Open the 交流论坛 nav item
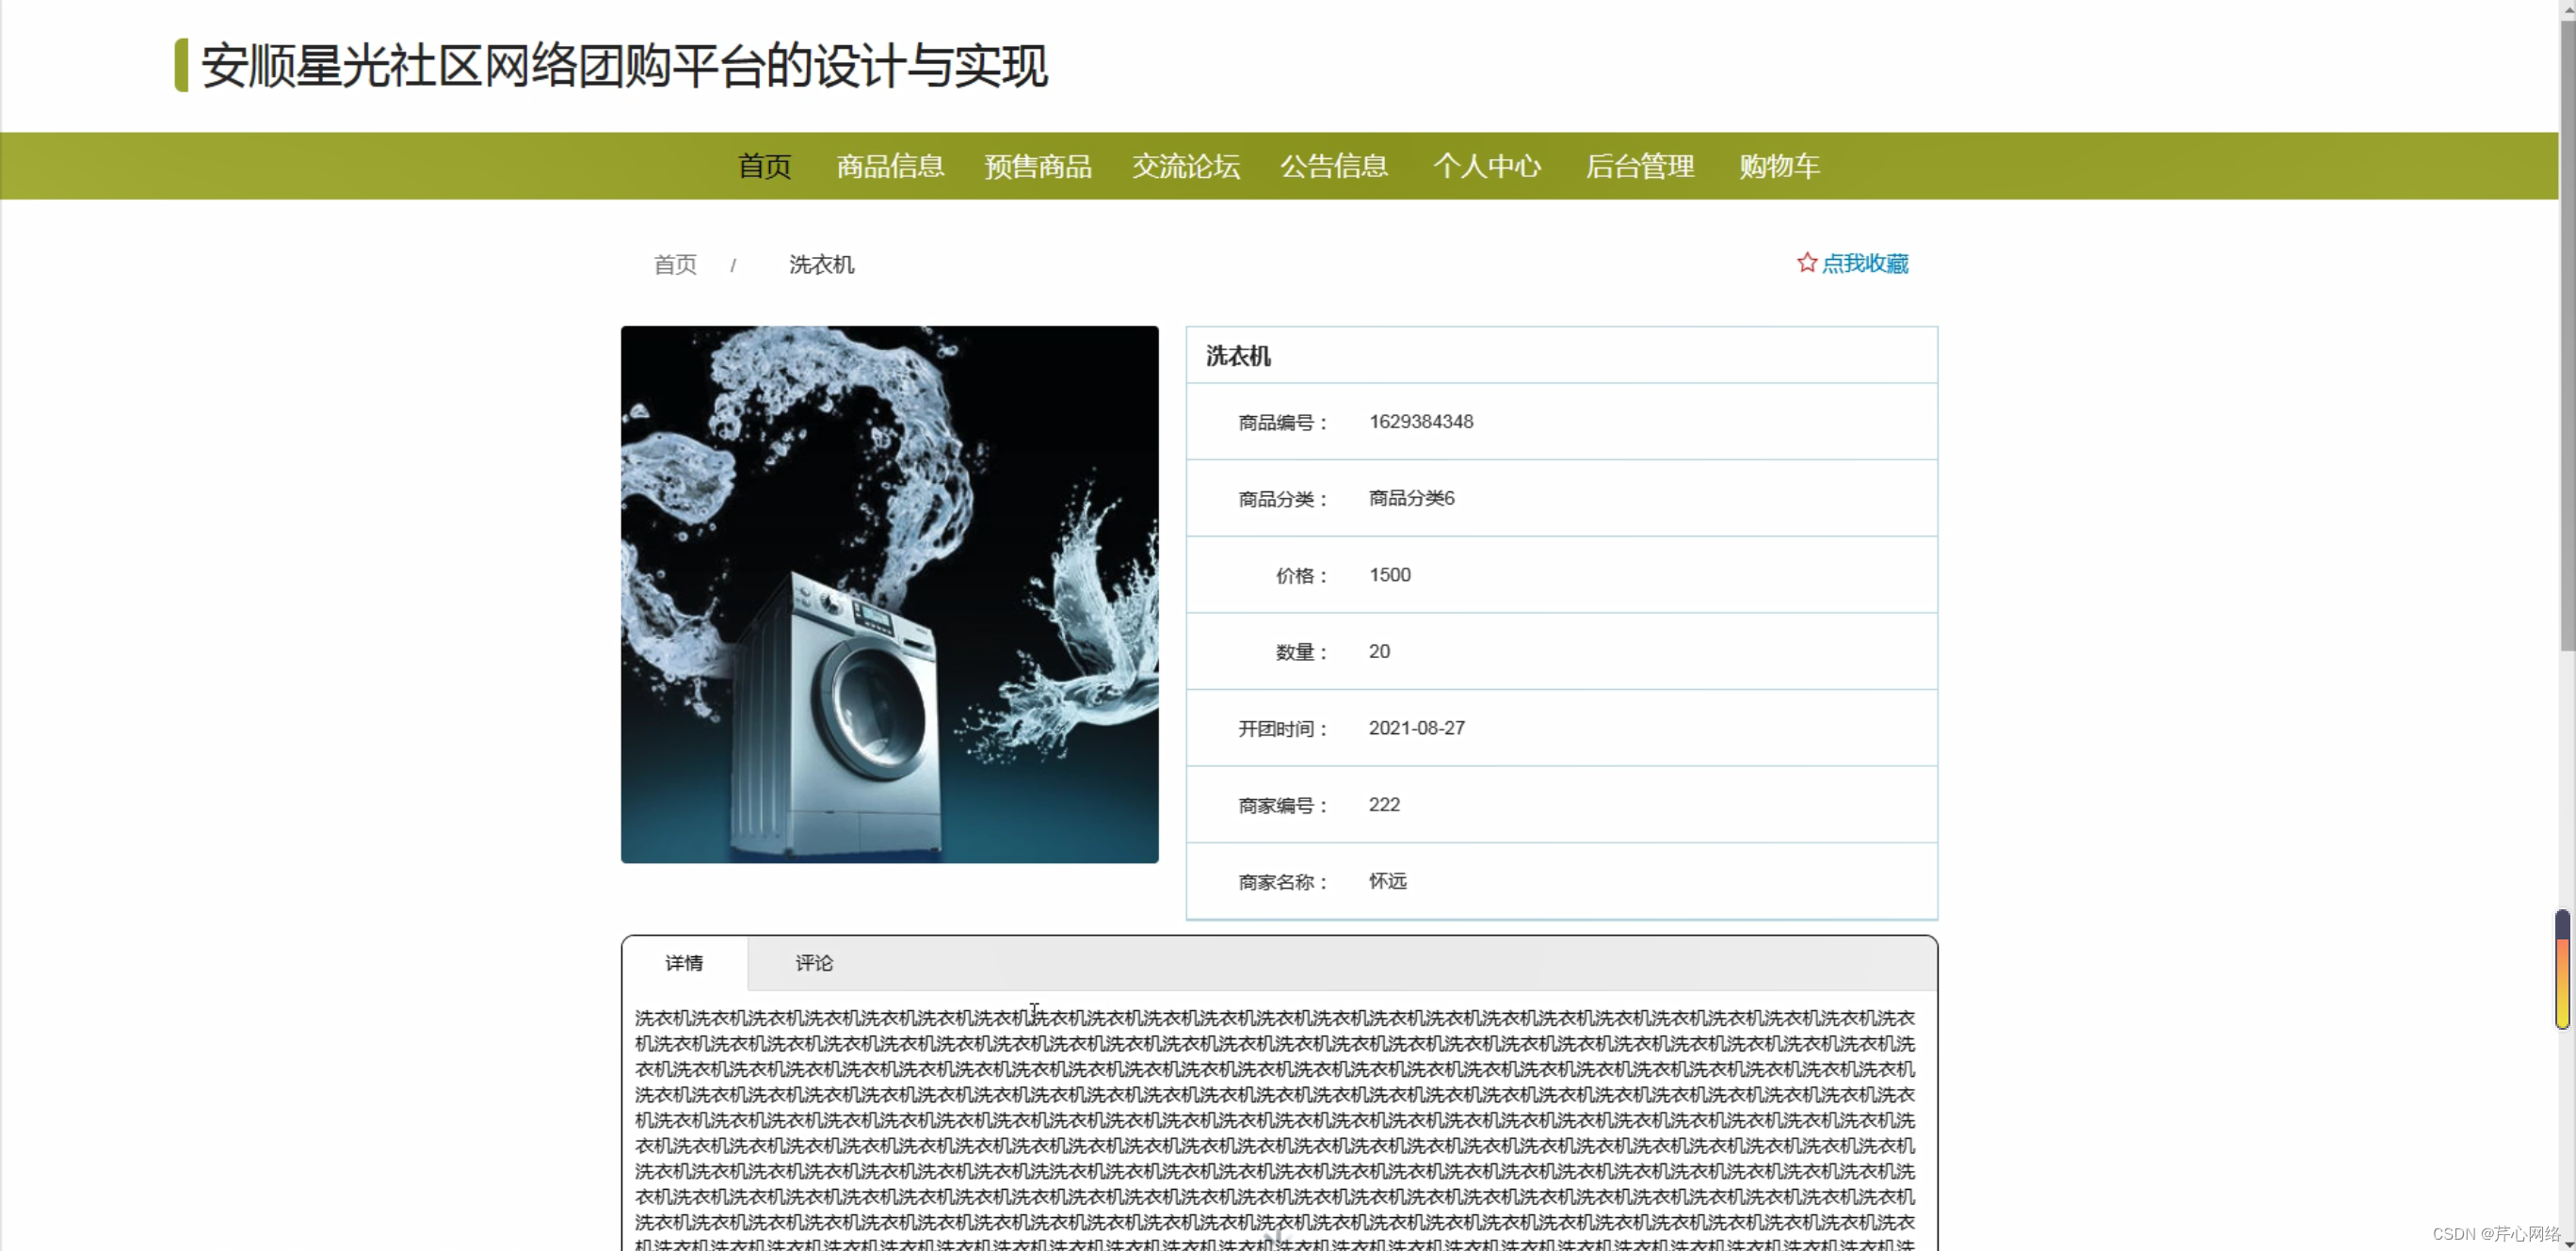This screenshot has height=1251, width=2576. [1186, 166]
